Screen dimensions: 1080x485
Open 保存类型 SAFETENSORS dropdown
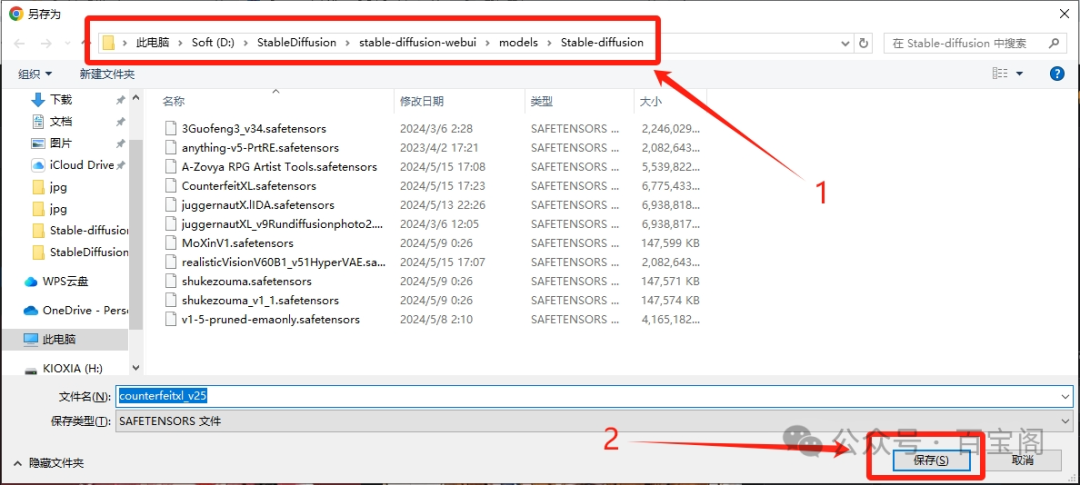pos(593,421)
